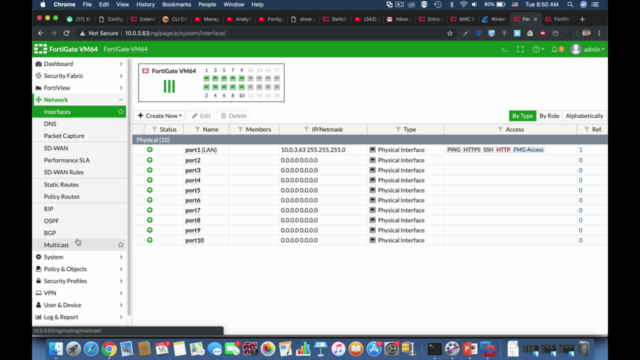This screenshot has width=640, height=360.
Task: Filter the Type column
Action: click(x=398, y=129)
